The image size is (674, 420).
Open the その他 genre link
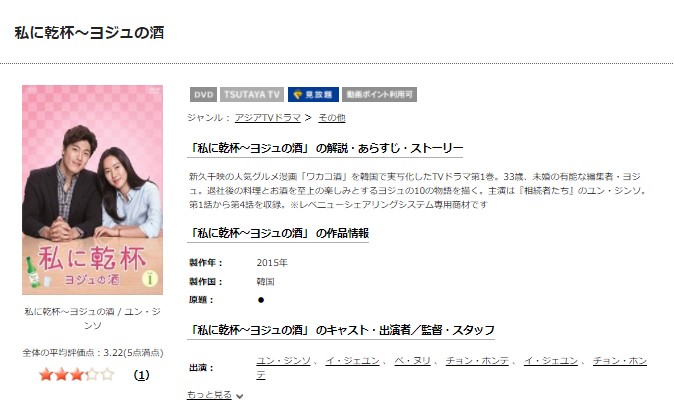[332, 118]
